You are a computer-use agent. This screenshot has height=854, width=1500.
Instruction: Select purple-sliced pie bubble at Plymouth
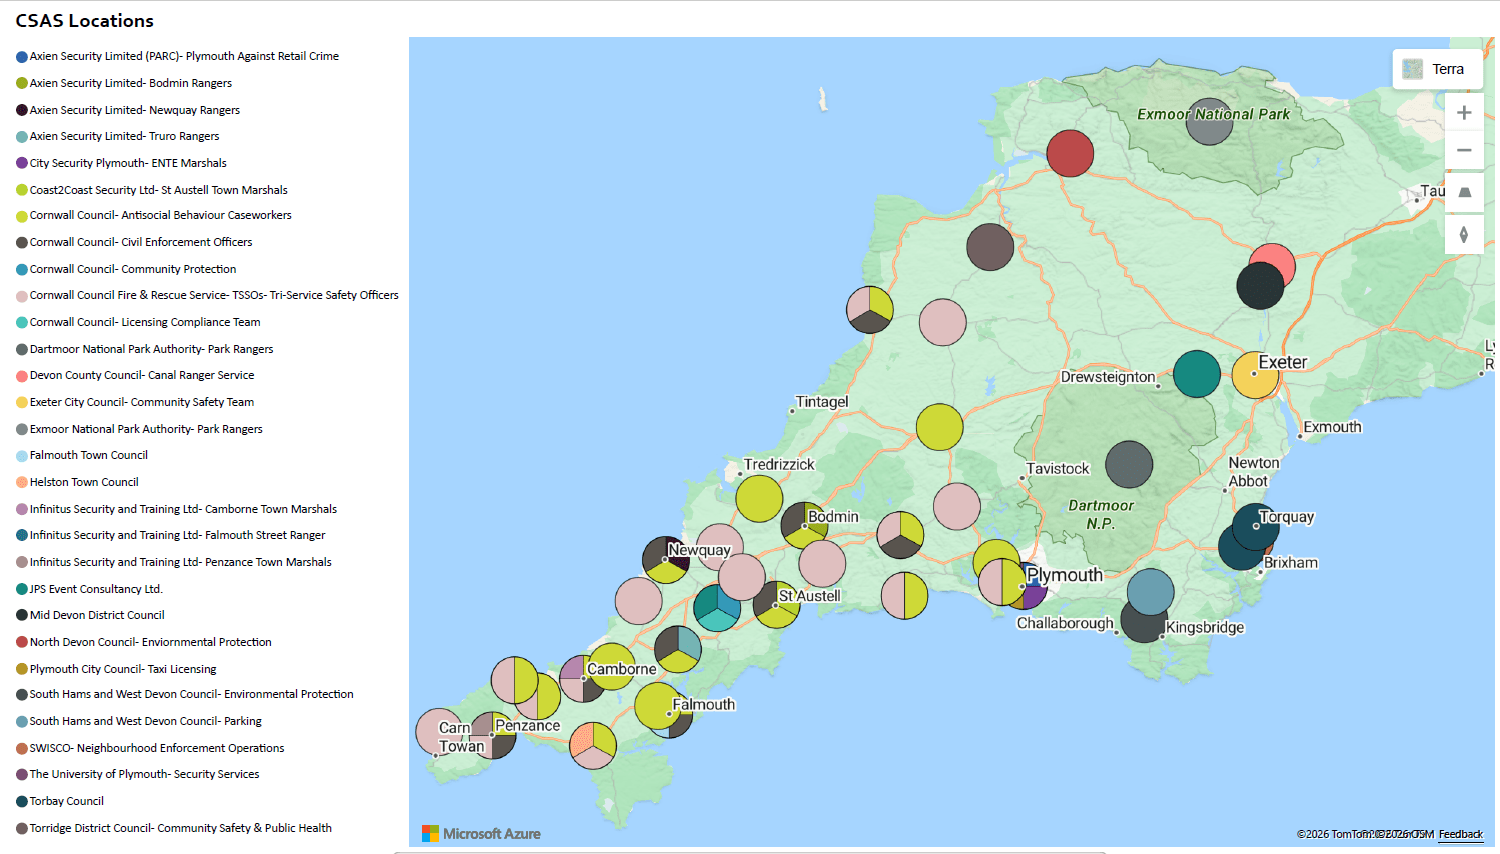(x=1032, y=593)
